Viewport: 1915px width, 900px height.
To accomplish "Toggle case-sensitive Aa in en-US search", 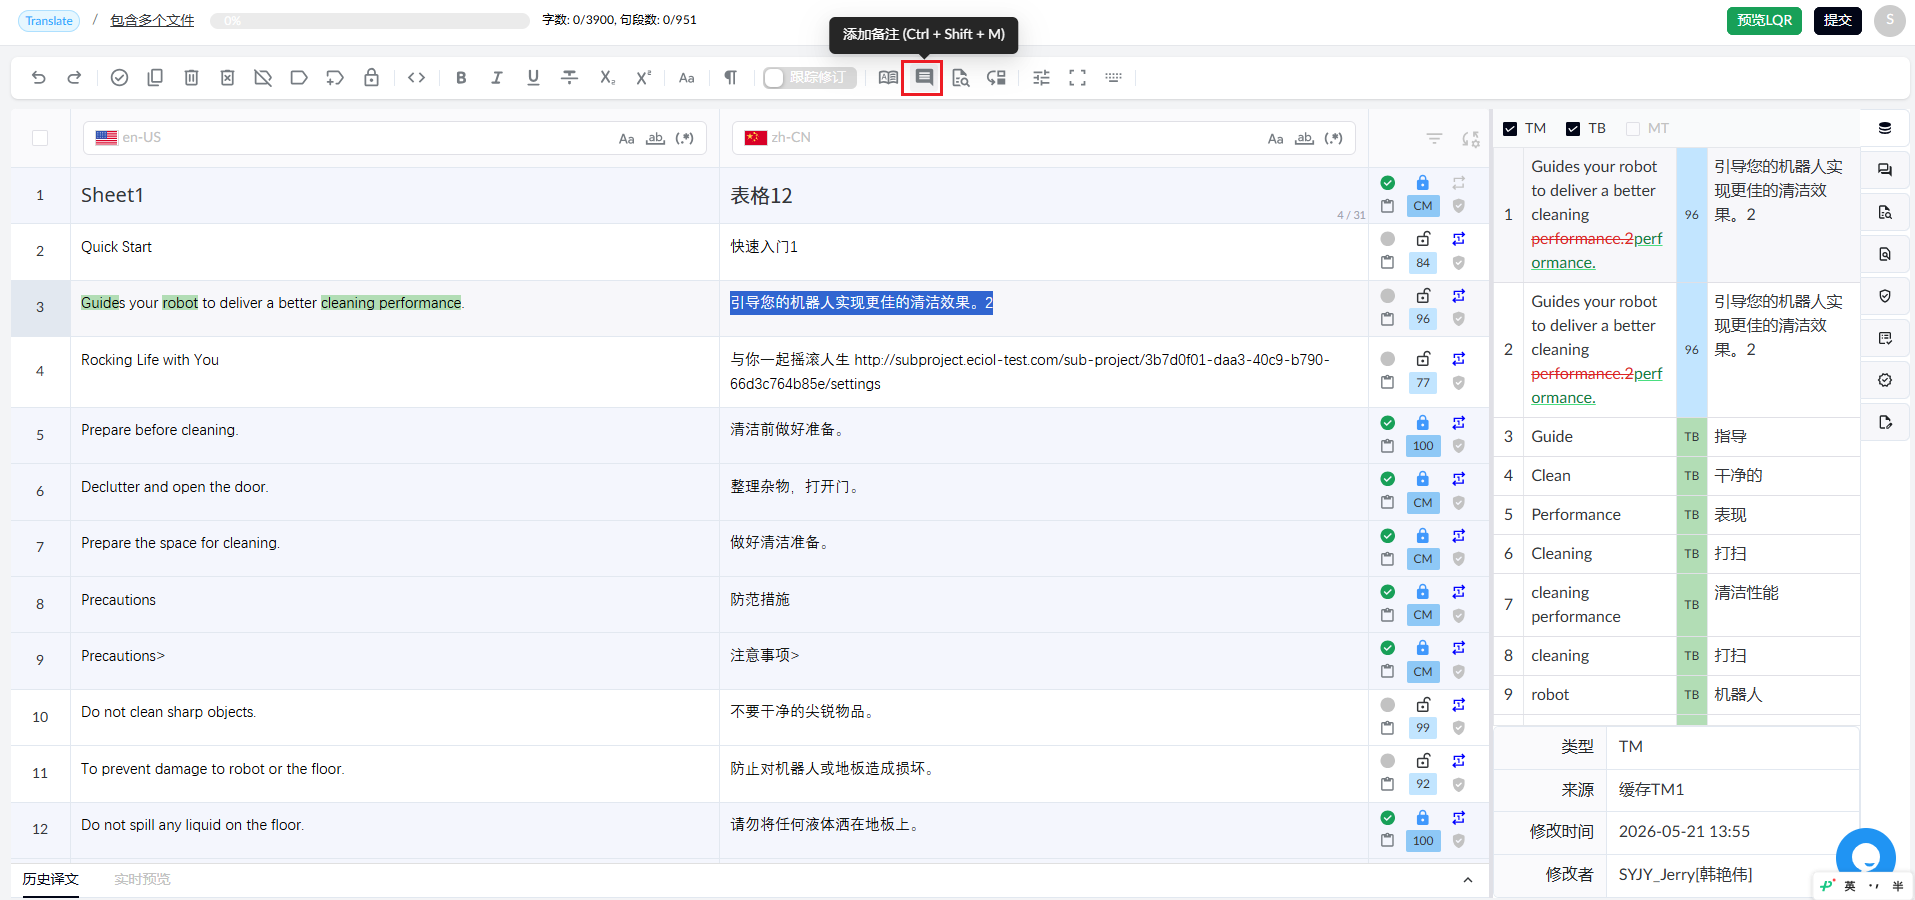I will click(626, 138).
